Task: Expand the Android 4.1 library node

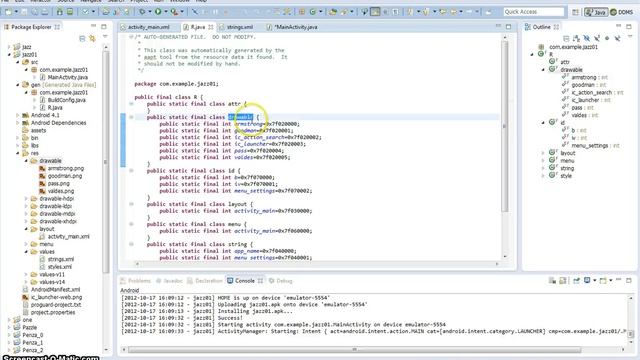Action: coord(18,115)
